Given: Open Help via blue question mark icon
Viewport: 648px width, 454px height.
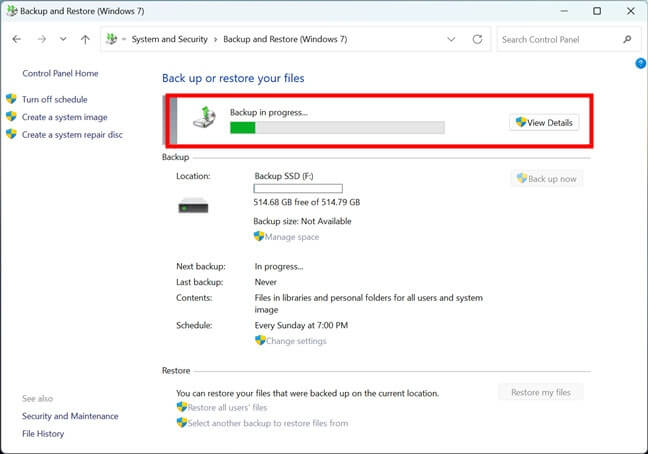Looking at the screenshot, I should (640, 63).
